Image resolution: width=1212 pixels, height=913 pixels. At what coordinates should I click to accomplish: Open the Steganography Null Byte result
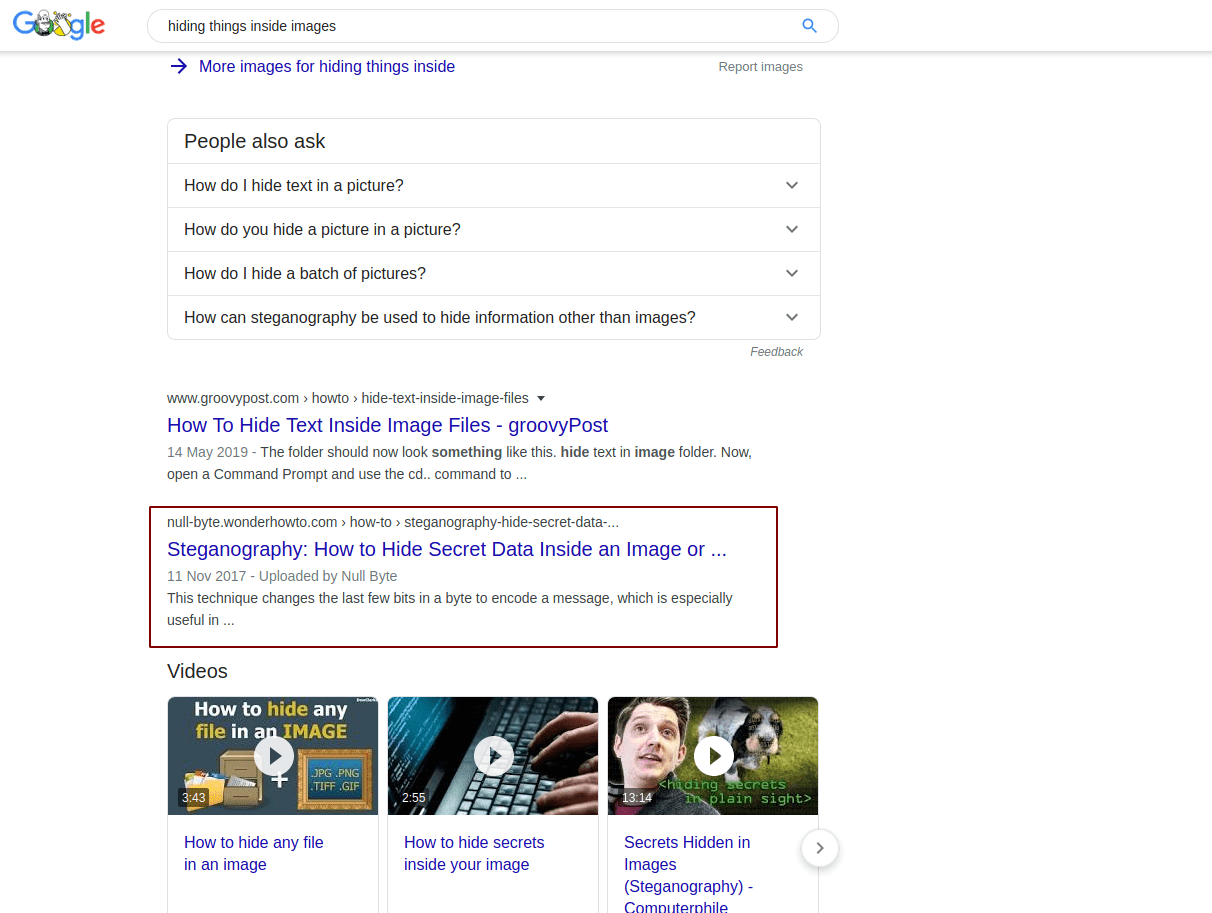point(446,549)
